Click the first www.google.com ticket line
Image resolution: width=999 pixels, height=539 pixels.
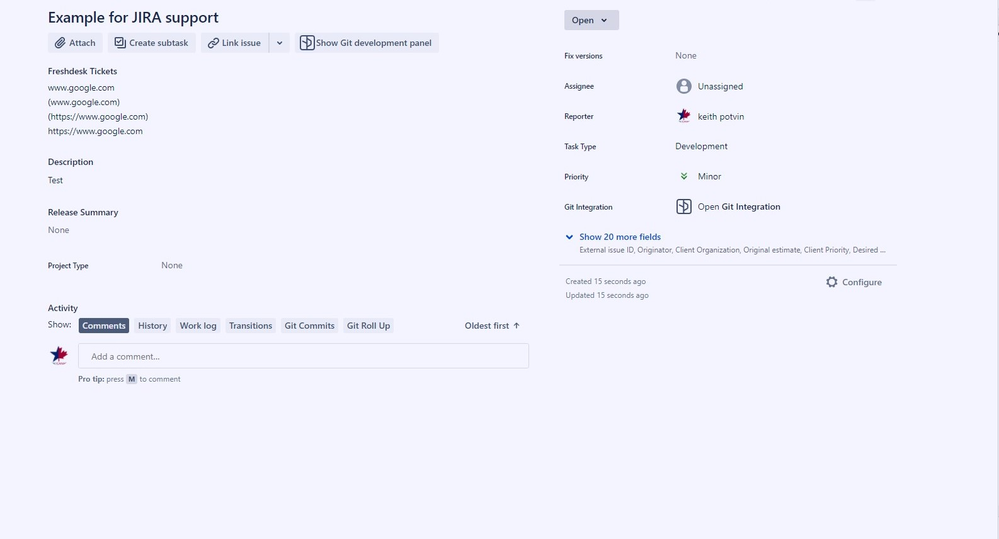(x=81, y=88)
